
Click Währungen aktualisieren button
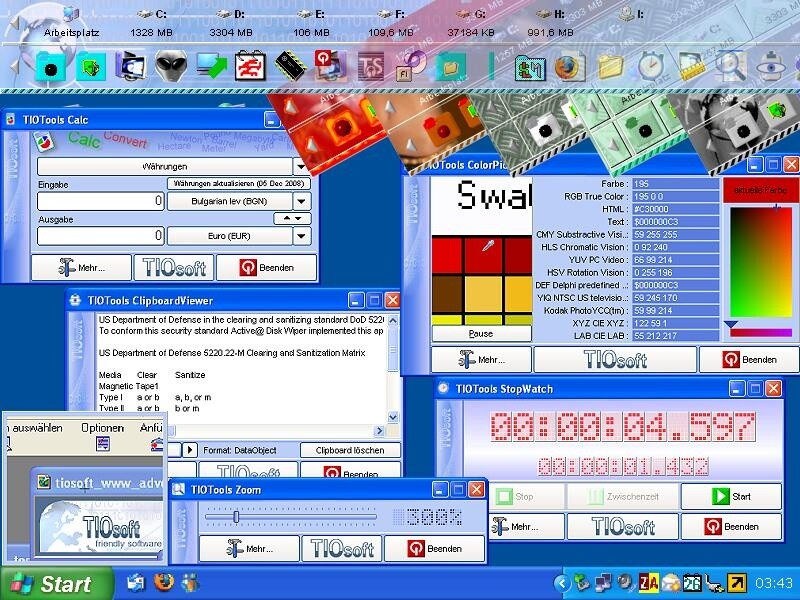239,183
